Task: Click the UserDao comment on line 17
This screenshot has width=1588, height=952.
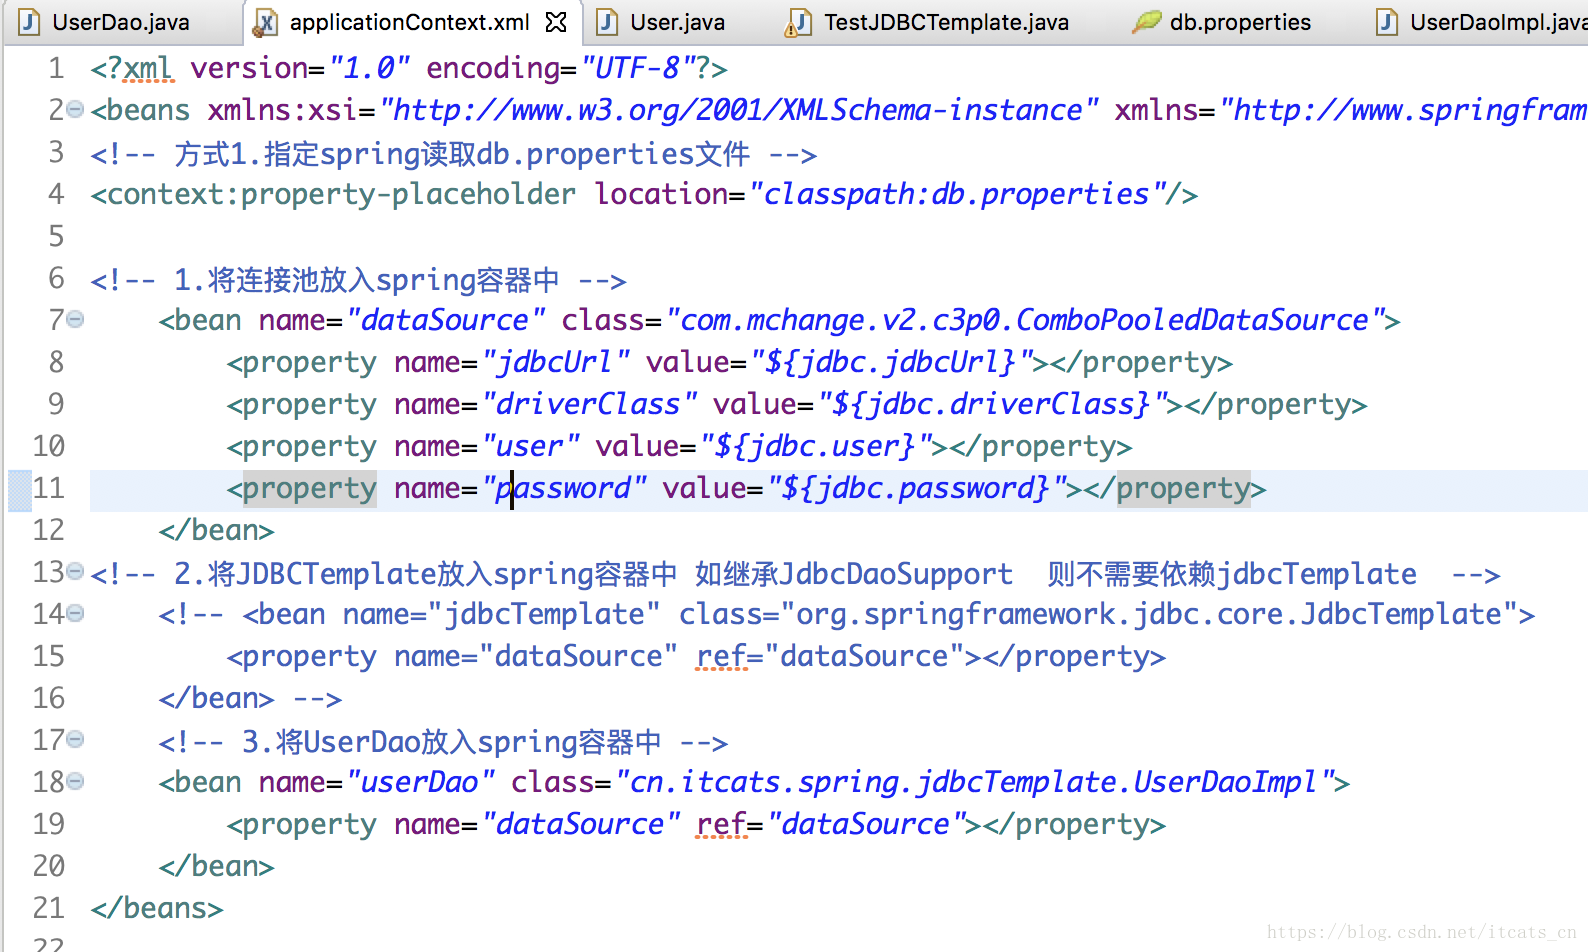Action: click(x=443, y=742)
